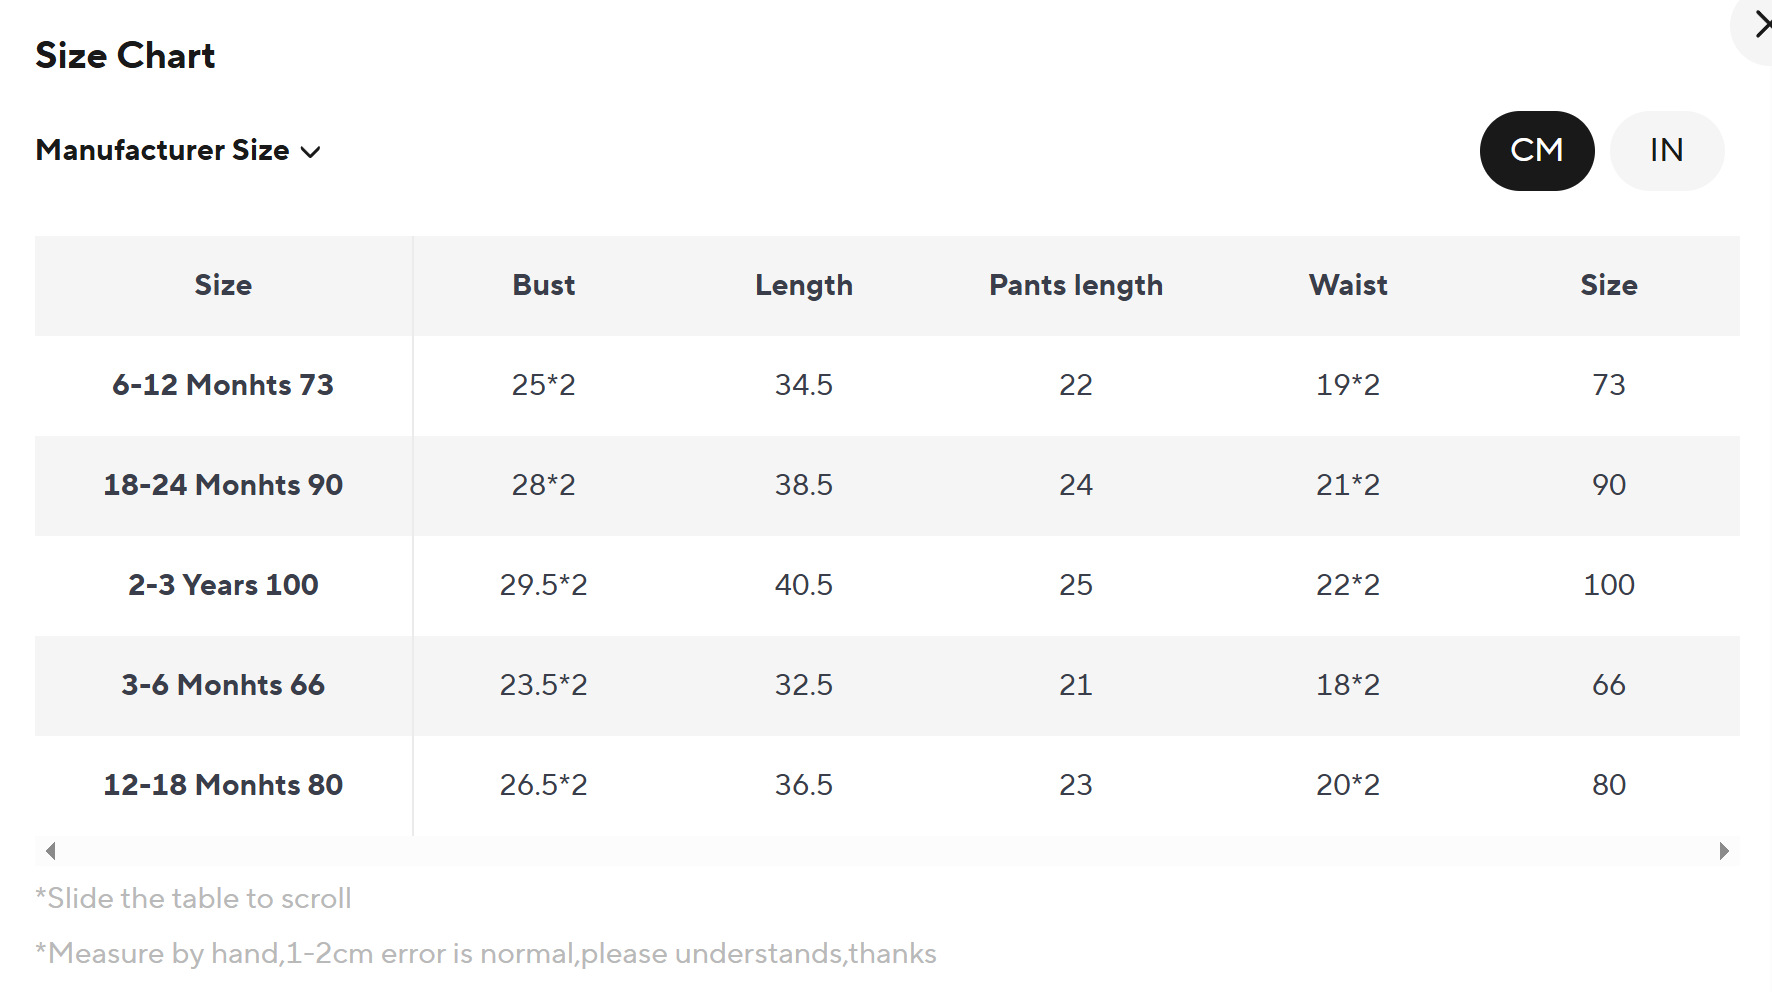
Task: Close the Size Chart dialog
Action: point(1760,25)
